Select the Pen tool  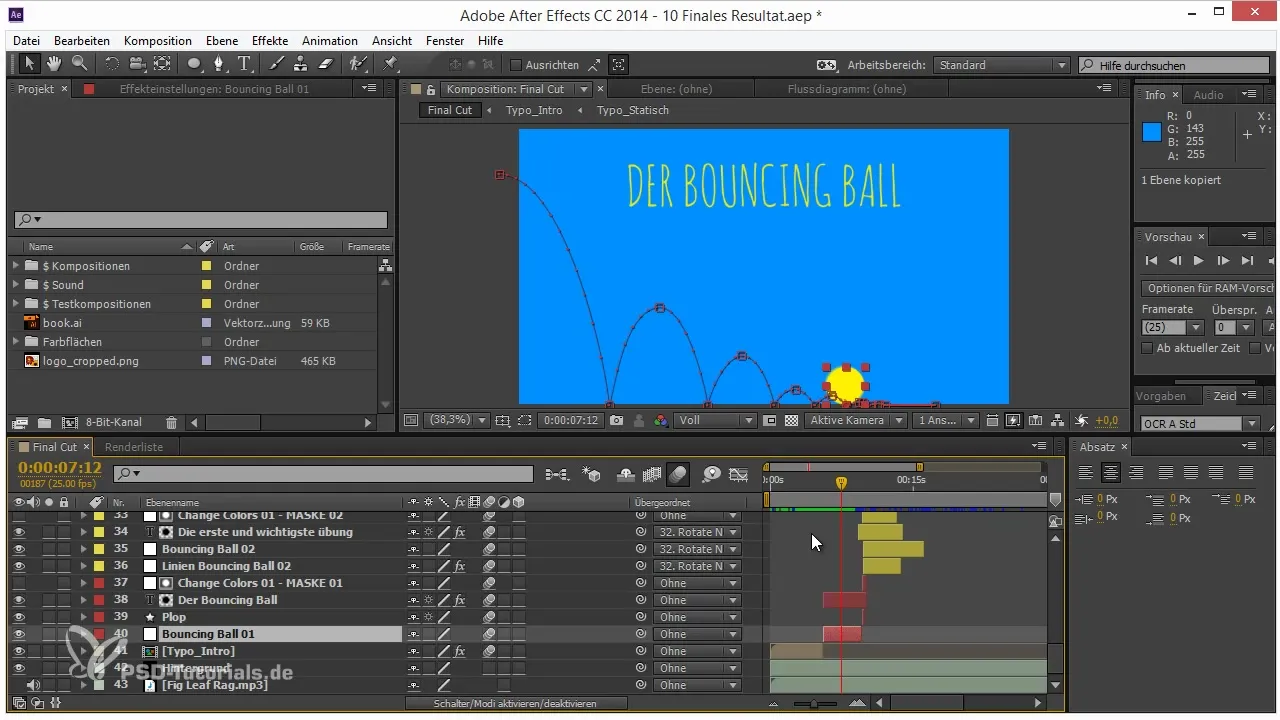click(x=220, y=64)
